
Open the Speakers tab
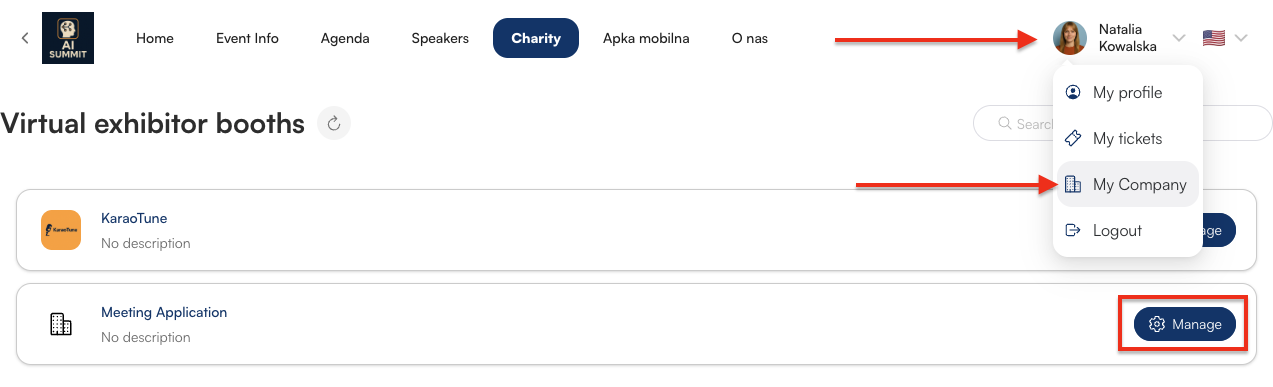(440, 38)
